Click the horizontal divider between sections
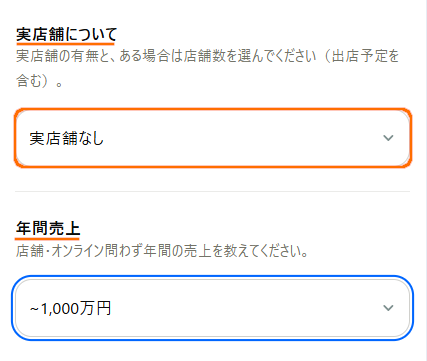This screenshot has width=427, height=361. pyautogui.click(x=213, y=192)
